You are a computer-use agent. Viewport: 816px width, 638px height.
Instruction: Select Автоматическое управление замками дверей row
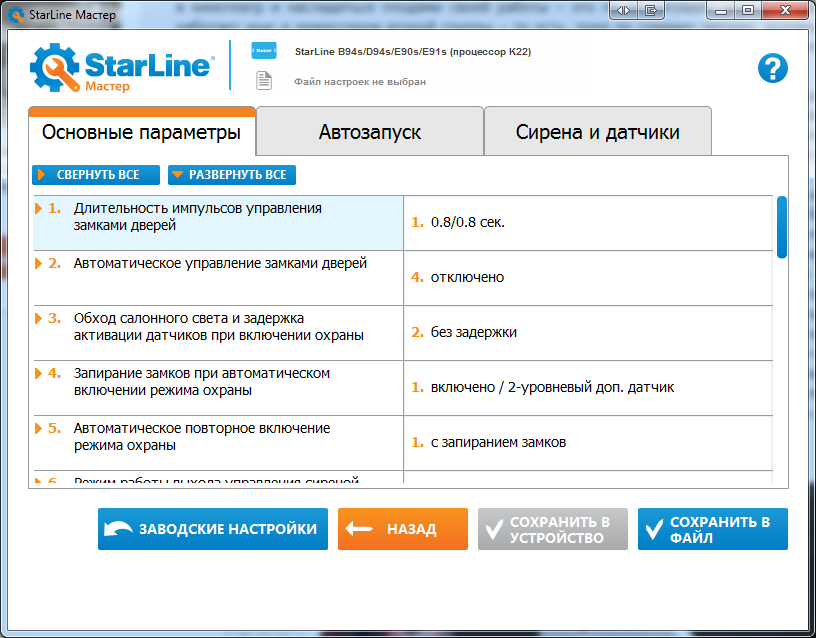coord(219,278)
